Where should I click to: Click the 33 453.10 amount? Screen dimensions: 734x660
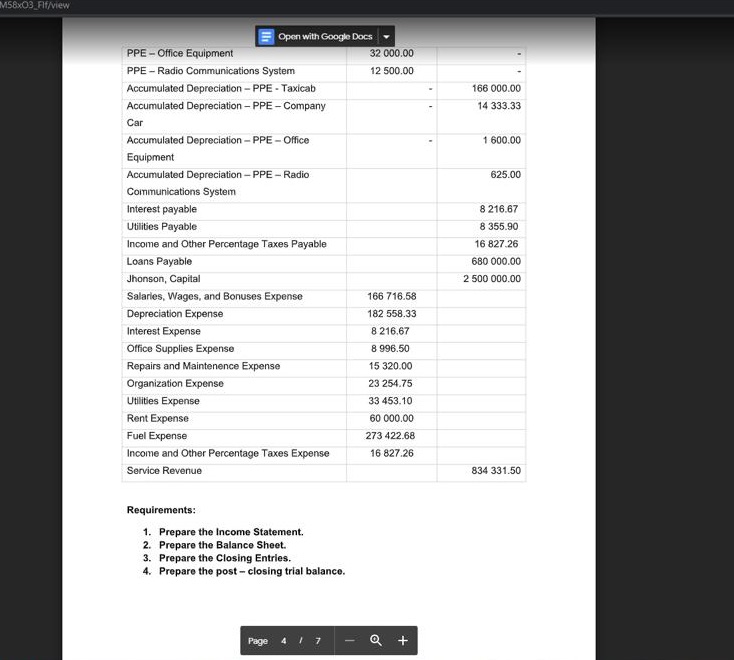(x=390, y=401)
